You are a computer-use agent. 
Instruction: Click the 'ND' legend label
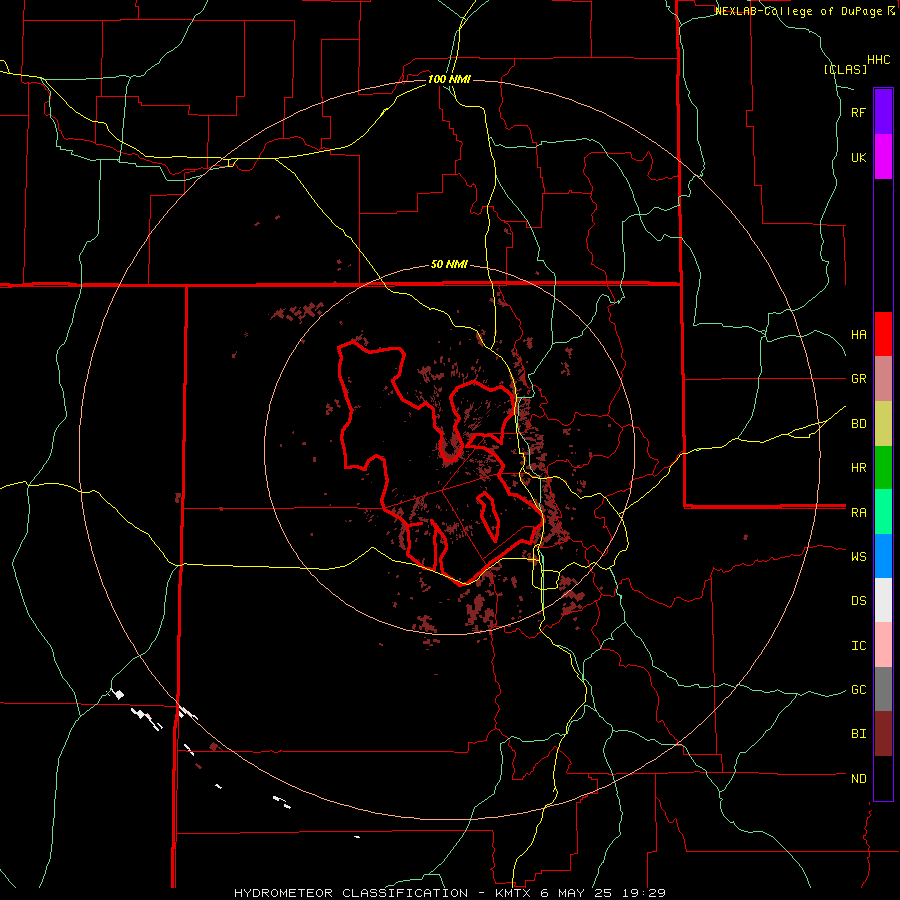(x=859, y=779)
